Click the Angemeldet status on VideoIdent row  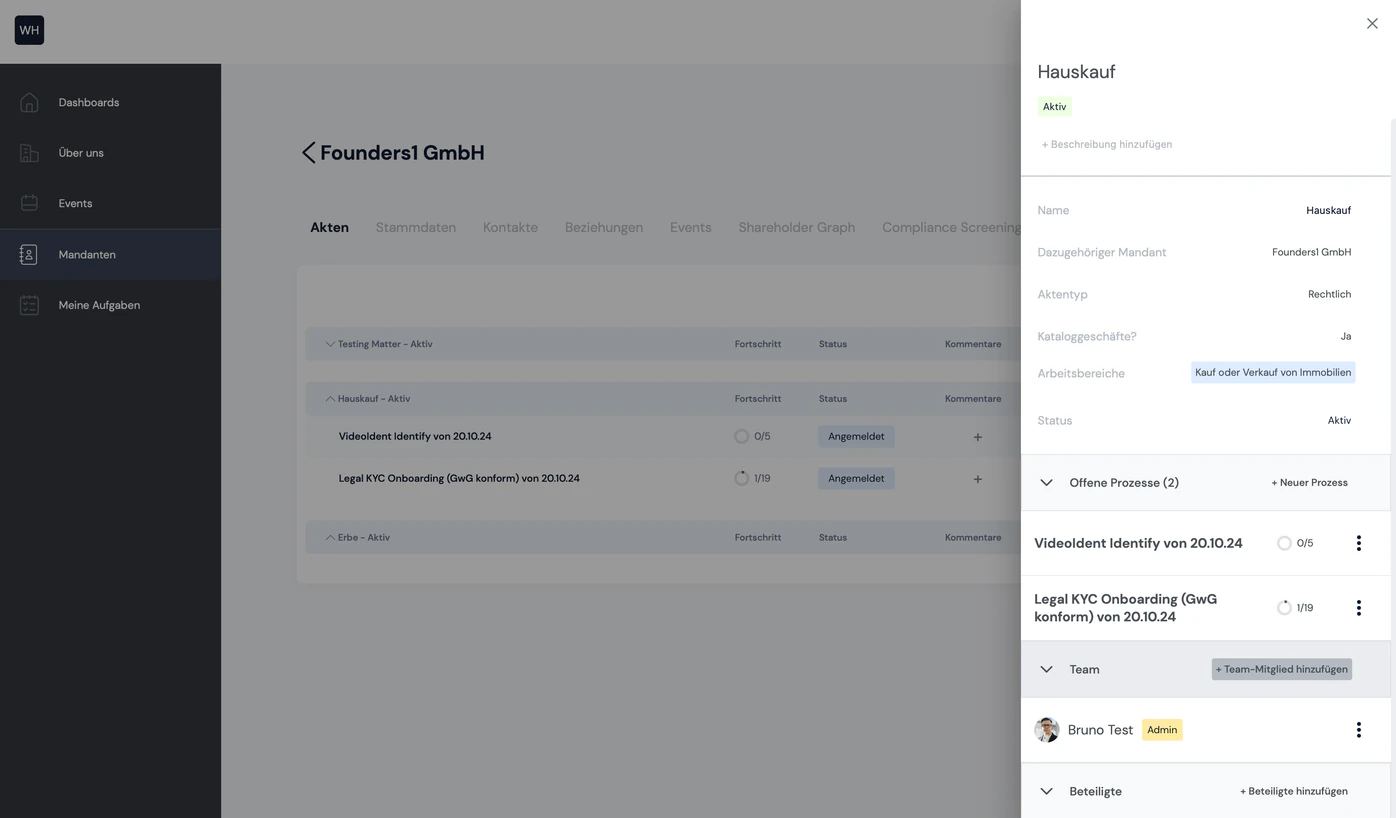(x=856, y=437)
